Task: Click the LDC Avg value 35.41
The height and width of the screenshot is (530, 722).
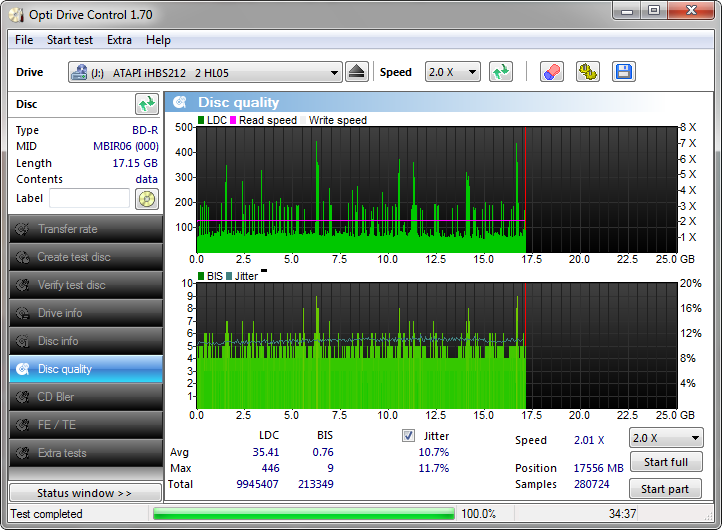Action: (266, 452)
